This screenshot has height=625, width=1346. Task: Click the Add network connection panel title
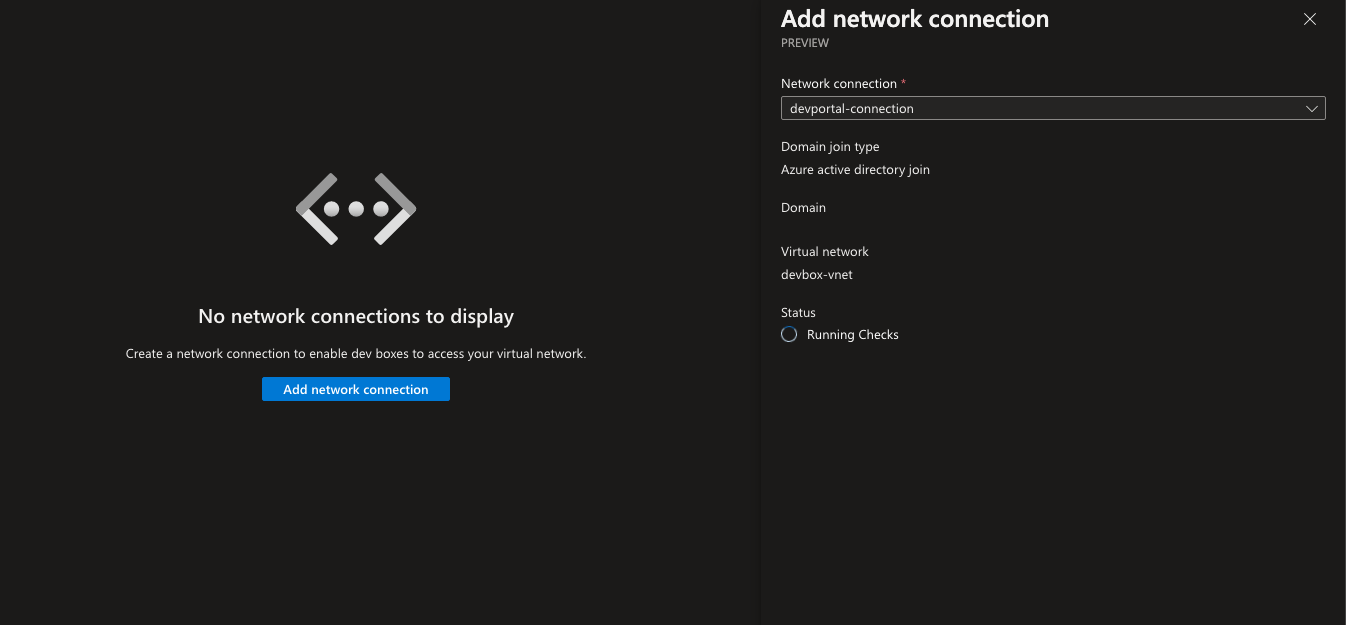(x=914, y=19)
